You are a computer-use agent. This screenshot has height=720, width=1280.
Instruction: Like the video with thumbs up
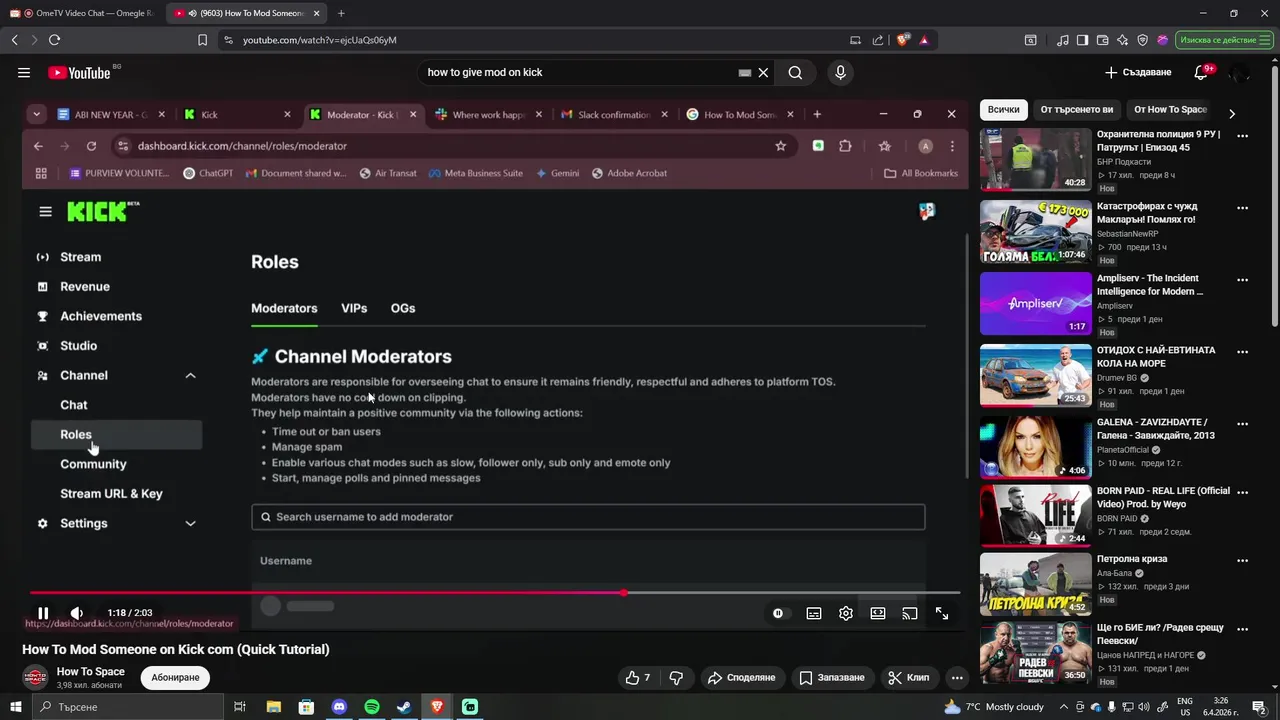tap(638, 677)
